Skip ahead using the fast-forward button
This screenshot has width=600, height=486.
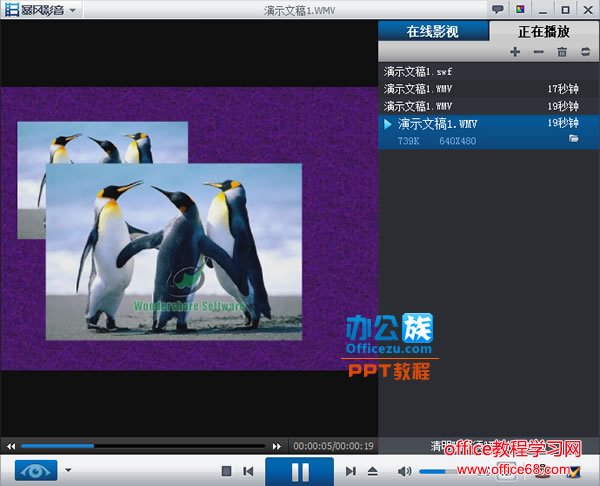click(276, 446)
